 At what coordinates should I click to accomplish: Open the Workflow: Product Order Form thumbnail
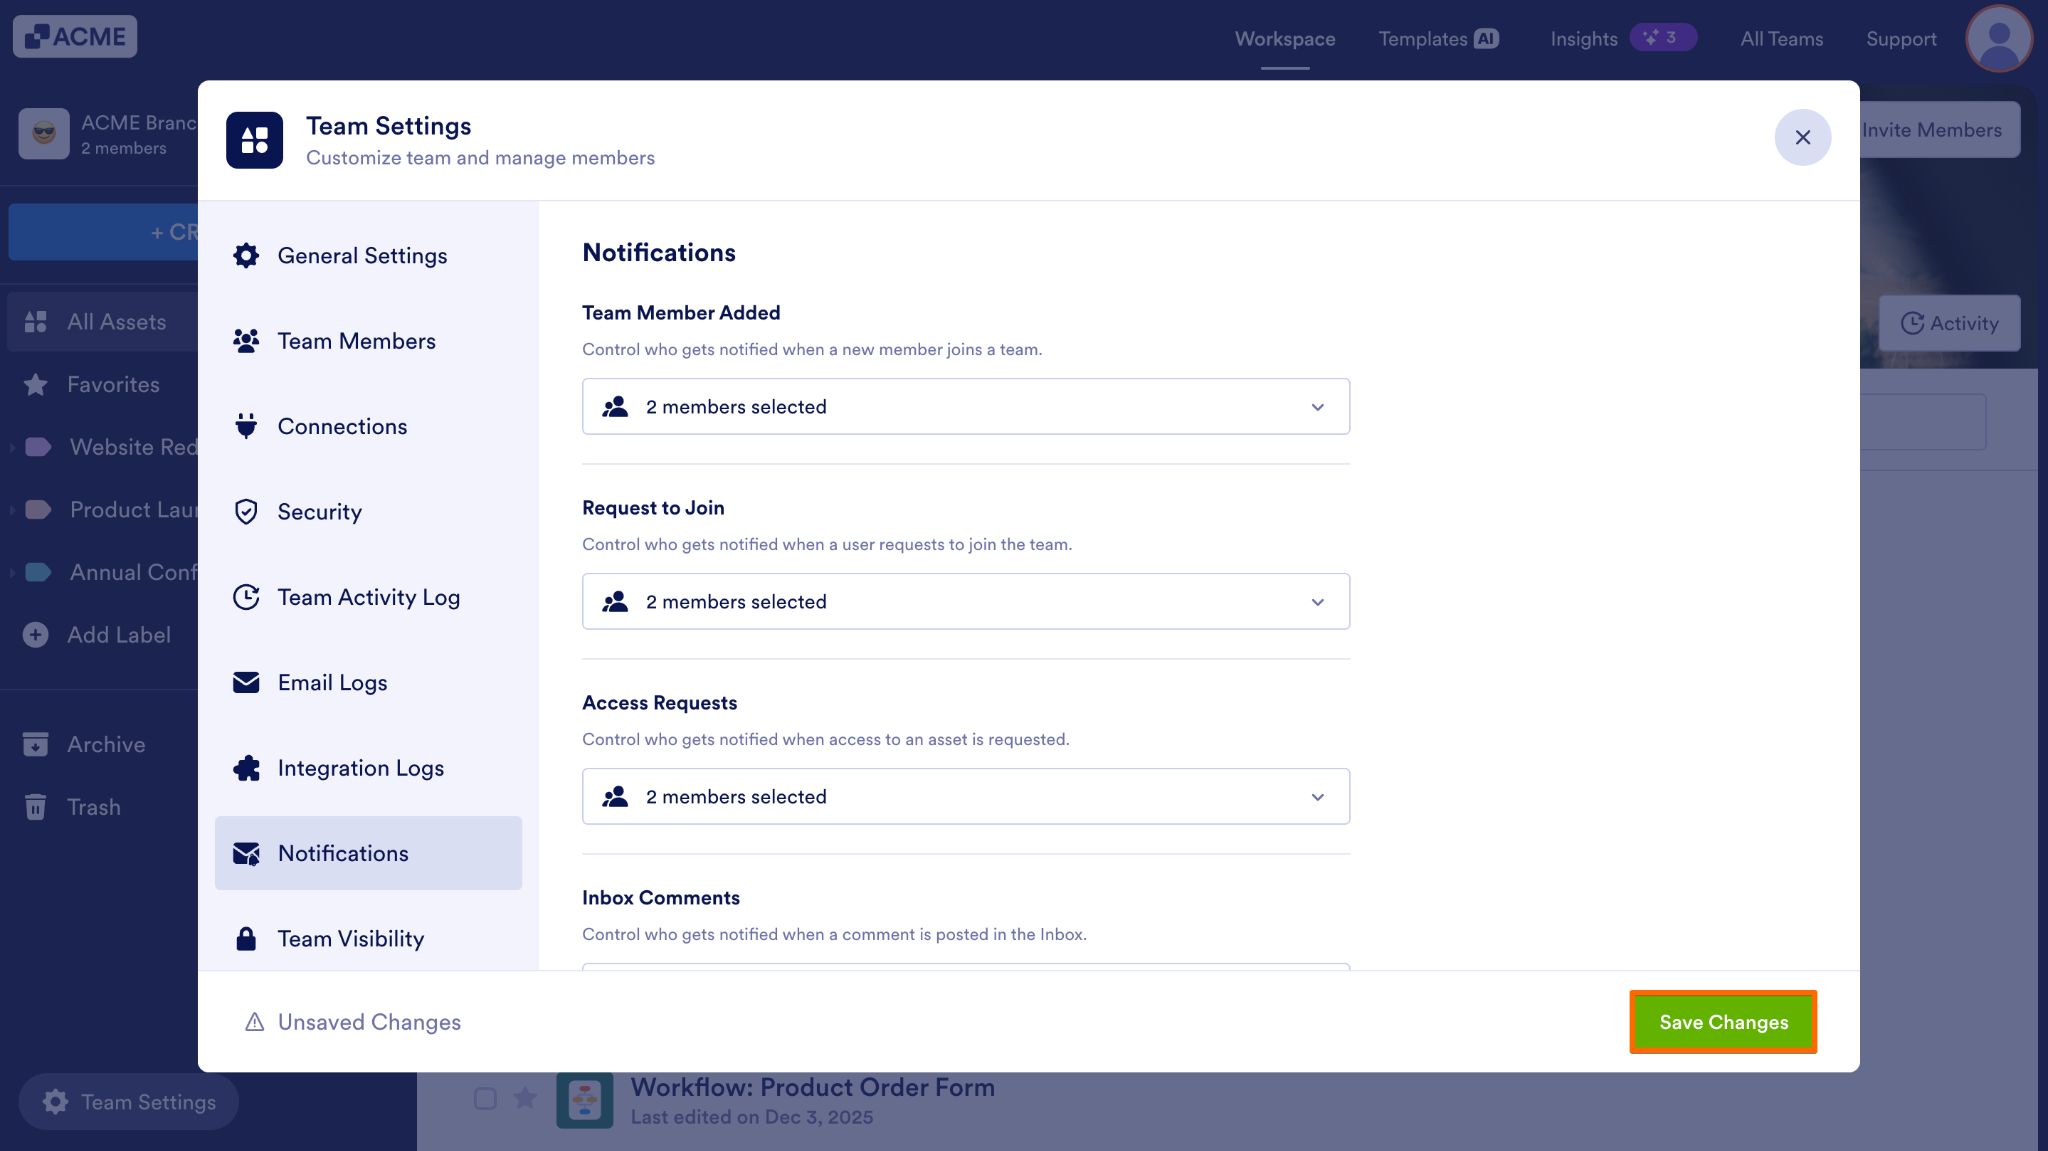coord(585,1101)
